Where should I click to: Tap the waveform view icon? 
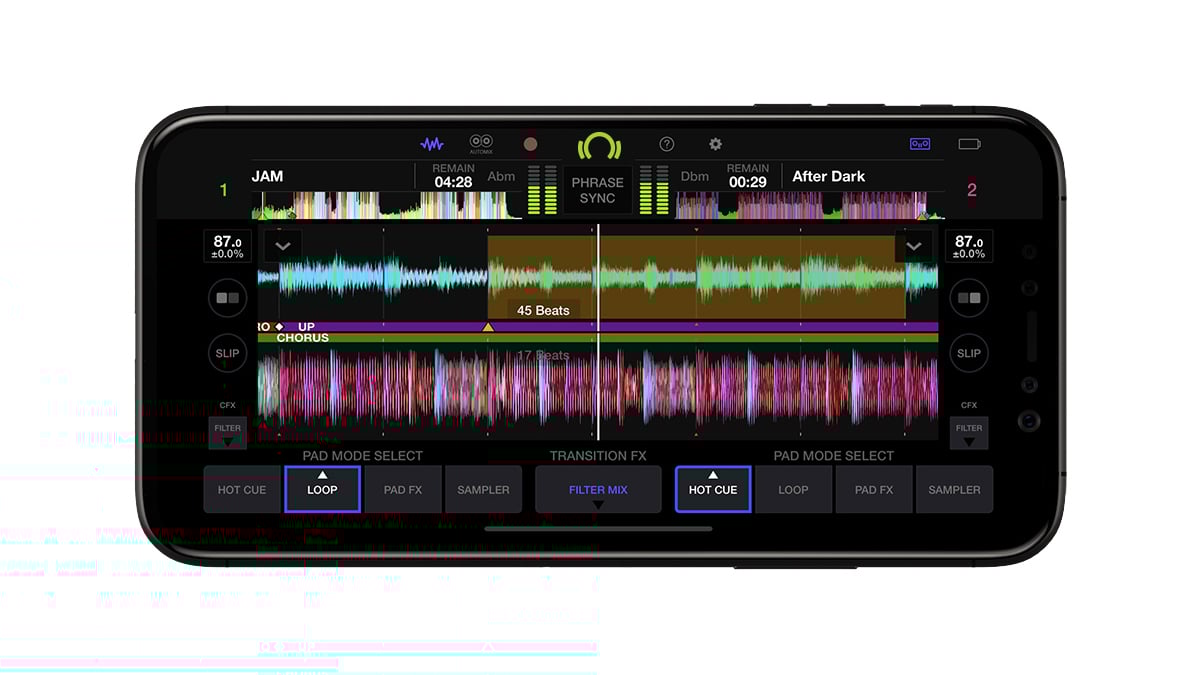[432, 144]
